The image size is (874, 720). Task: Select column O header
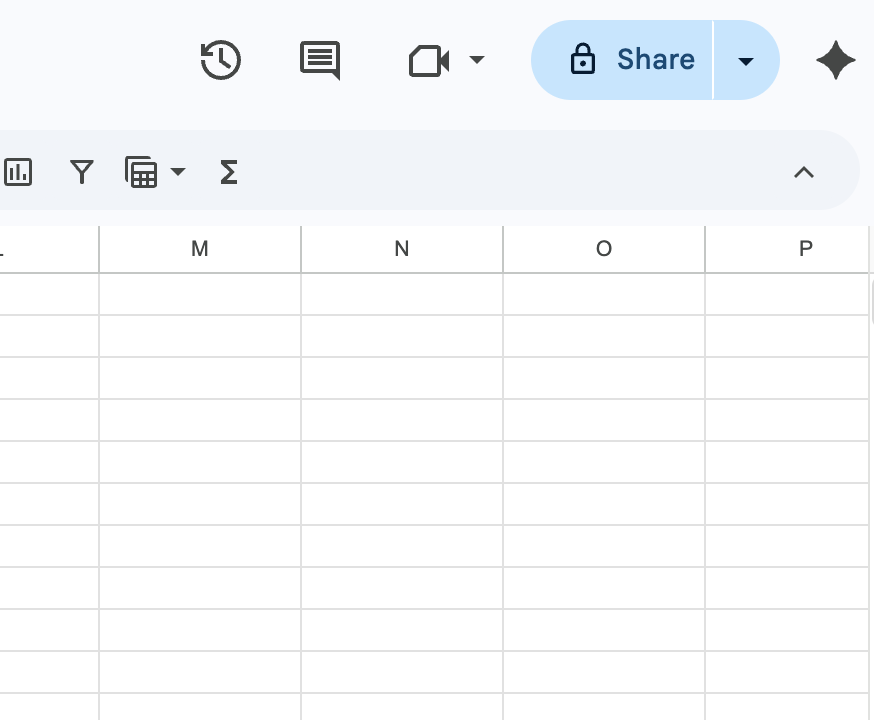[x=604, y=249]
